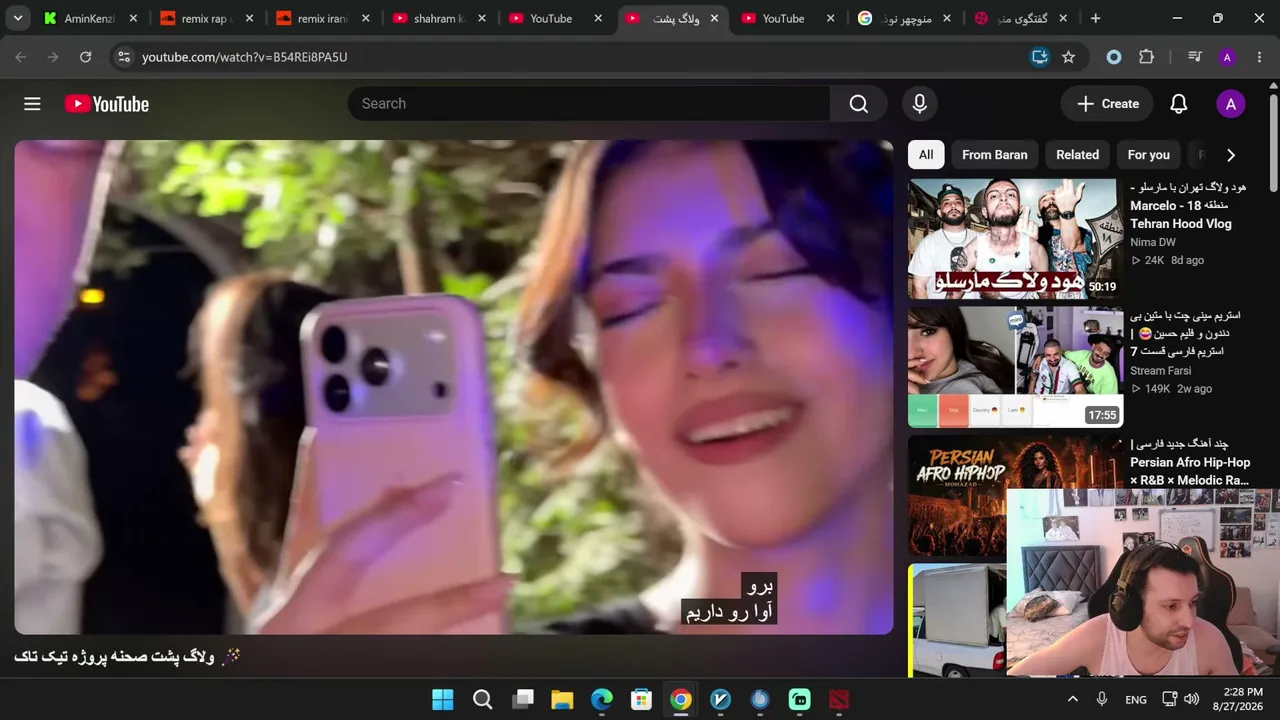Open Chrome media controls icon
The height and width of the screenshot is (720, 1280).
tap(1194, 57)
